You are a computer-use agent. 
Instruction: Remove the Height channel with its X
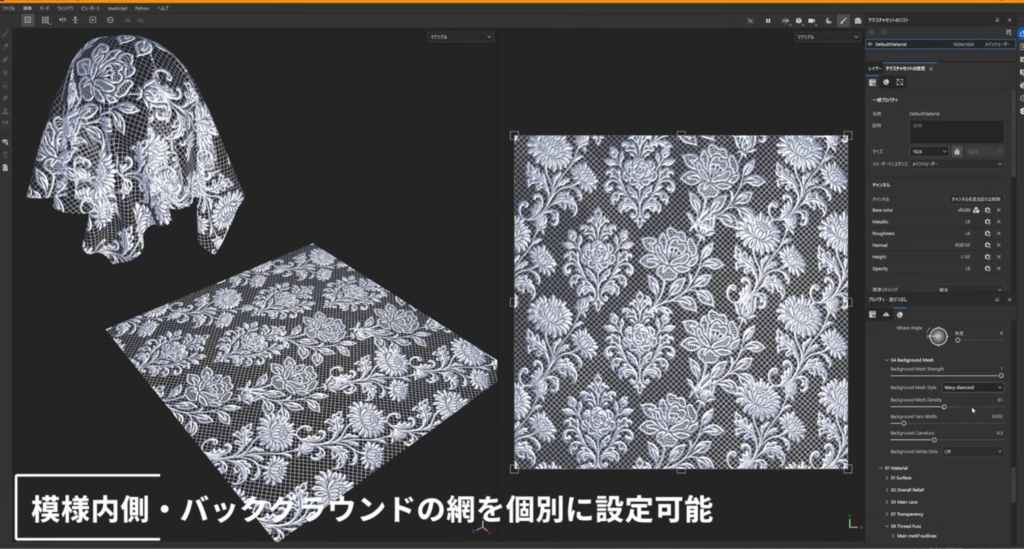point(999,257)
